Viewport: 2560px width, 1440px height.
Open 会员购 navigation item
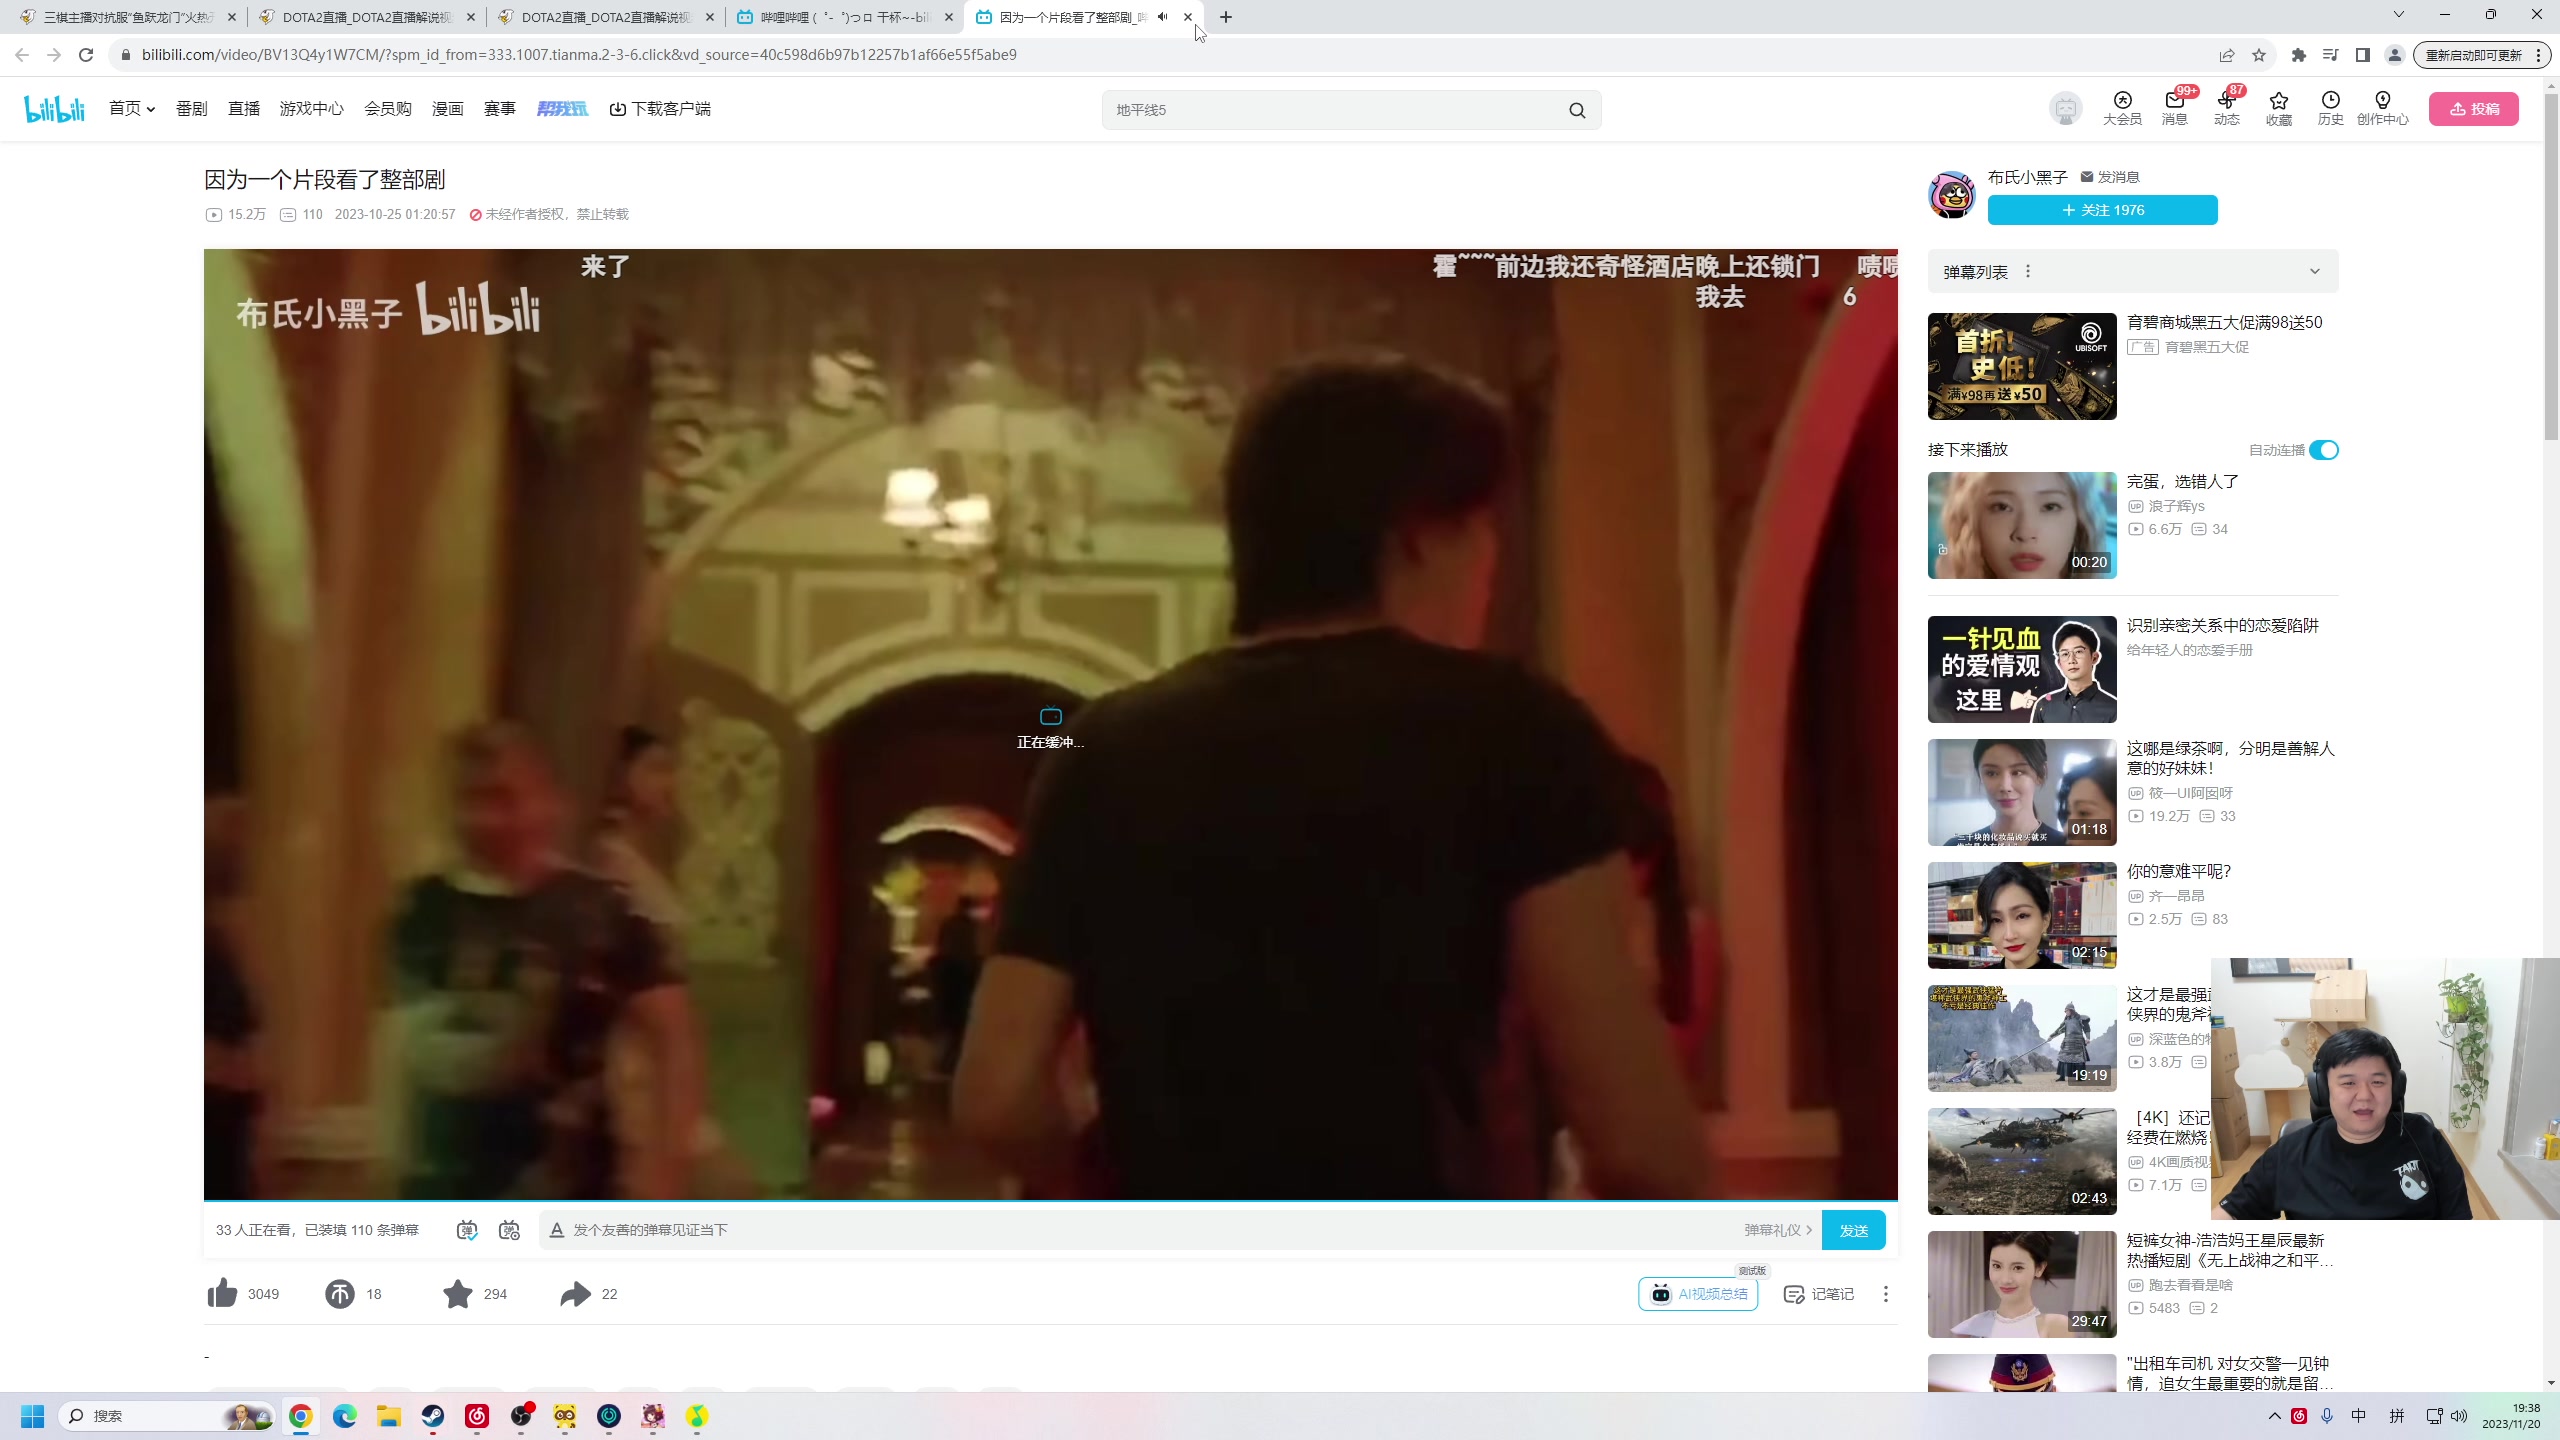(388, 109)
